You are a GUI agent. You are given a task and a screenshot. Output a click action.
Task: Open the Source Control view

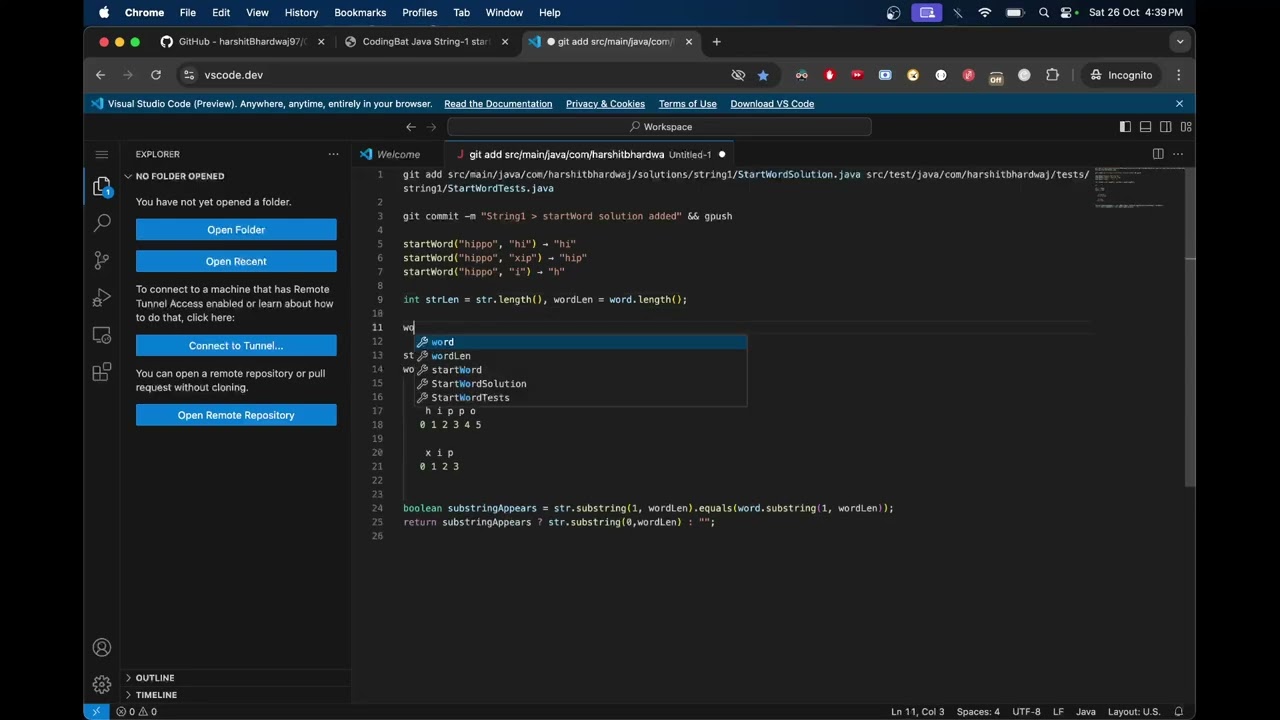coord(101,260)
